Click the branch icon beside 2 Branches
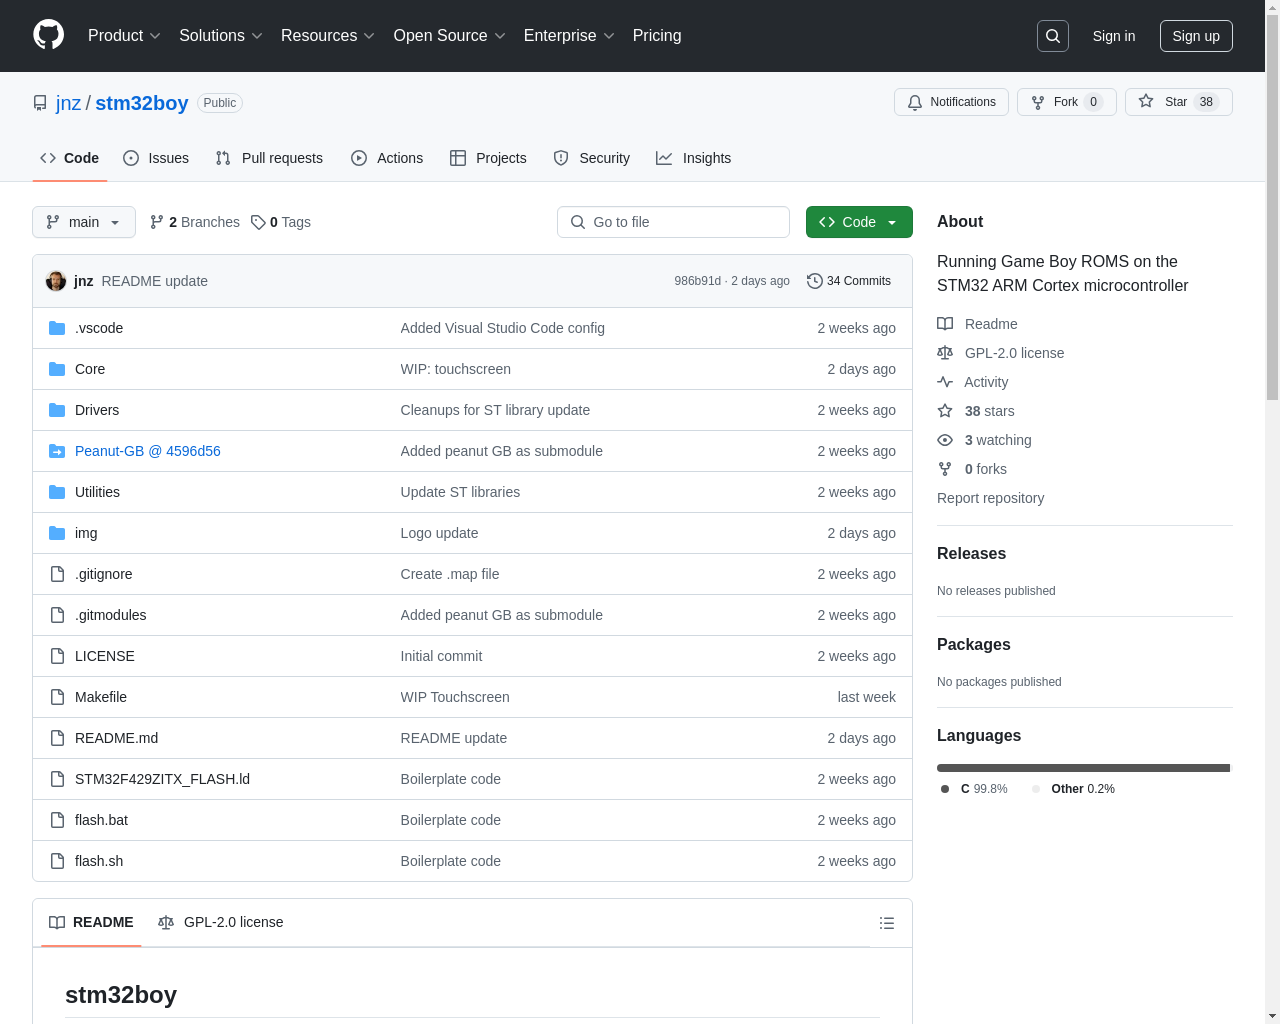This screenshot has height=1024, width=1280. click(157, 222)
